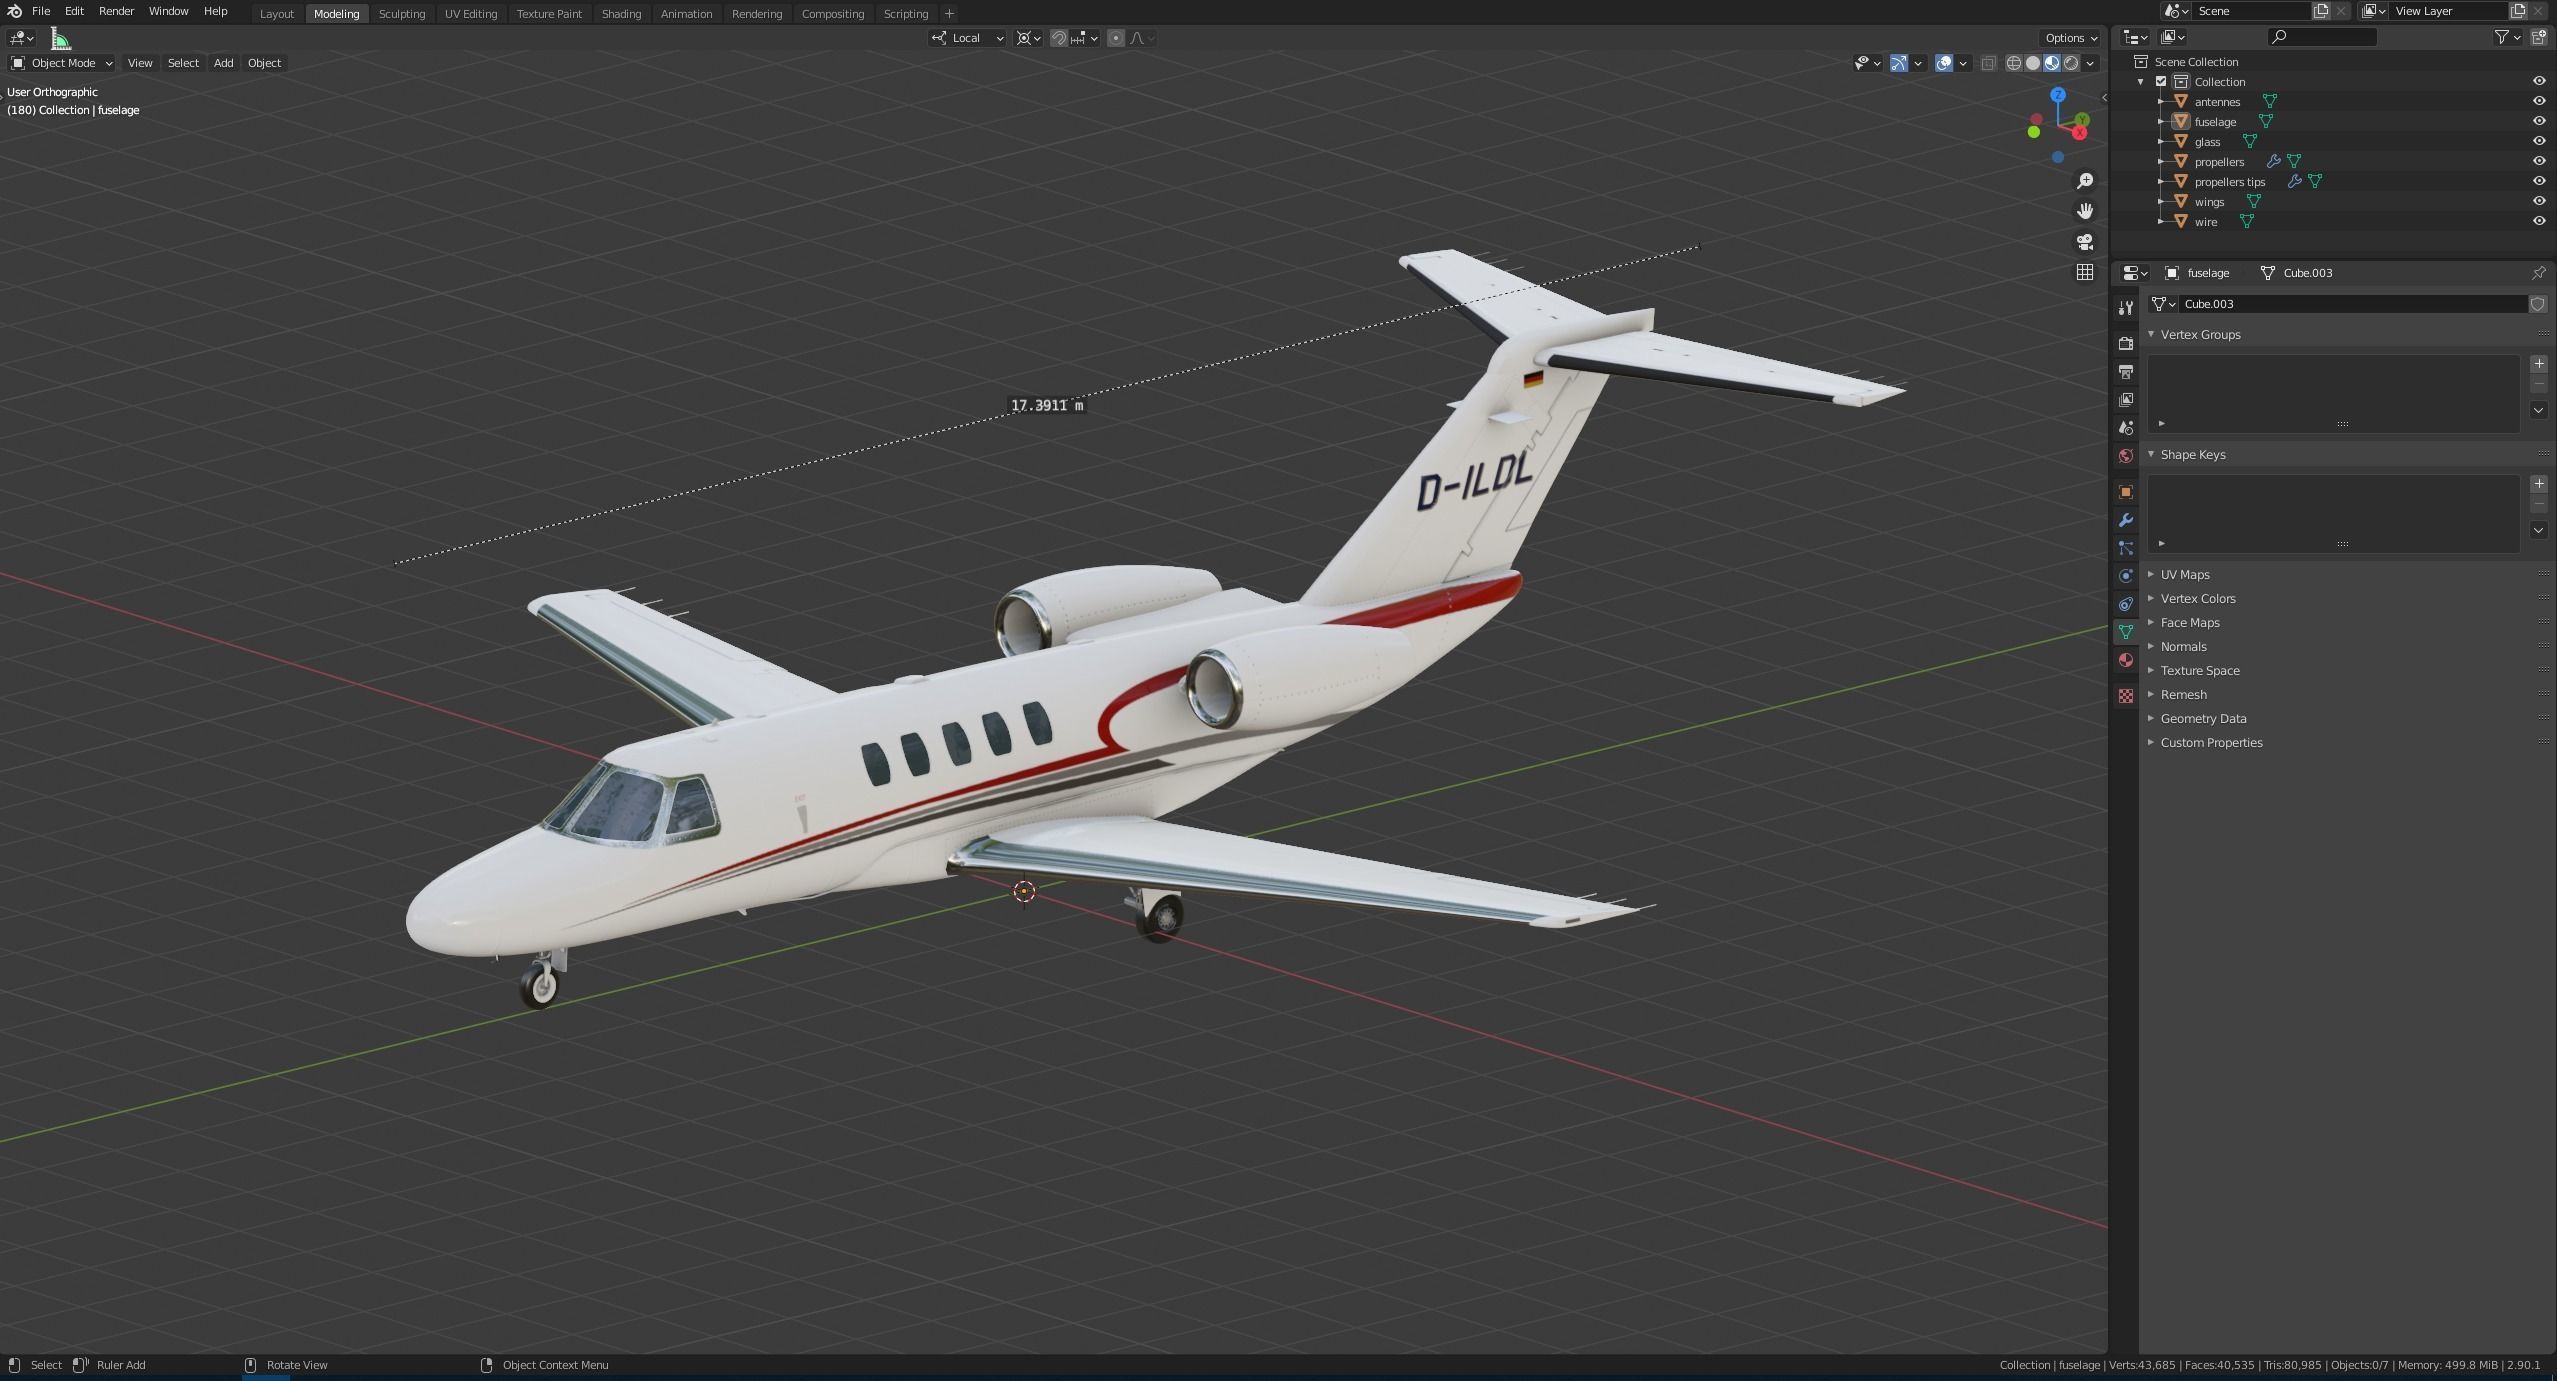The width and height of the screenshot is (2557, 1381).
Task: Open the Object Data mesh properties tab
Action: click(x=2126, y=632)
